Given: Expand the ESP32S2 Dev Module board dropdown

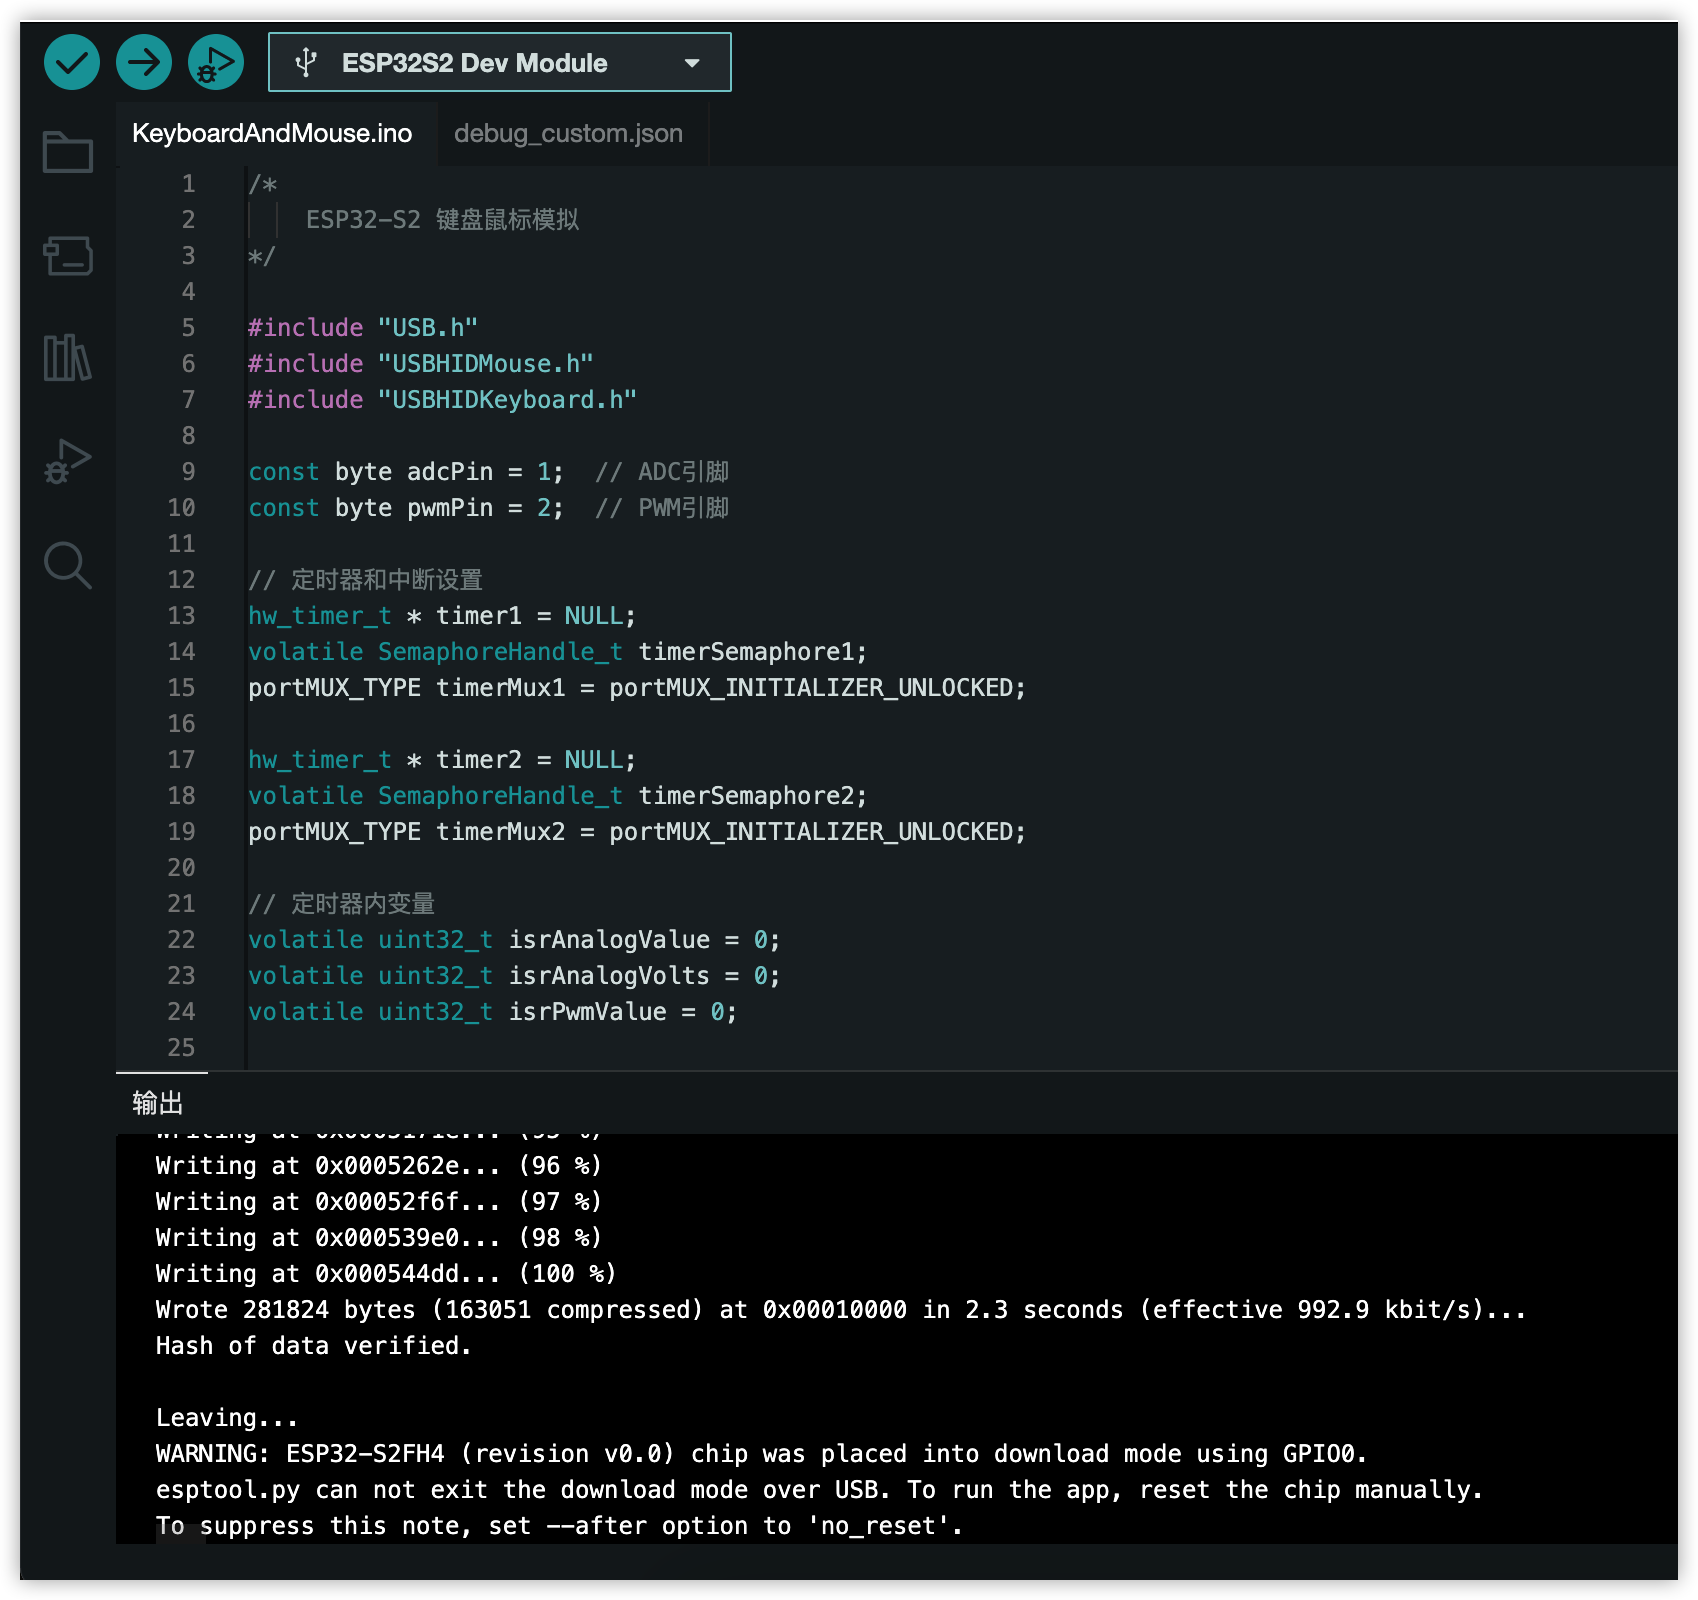Looking at the screenshot, I should point(499,62).
